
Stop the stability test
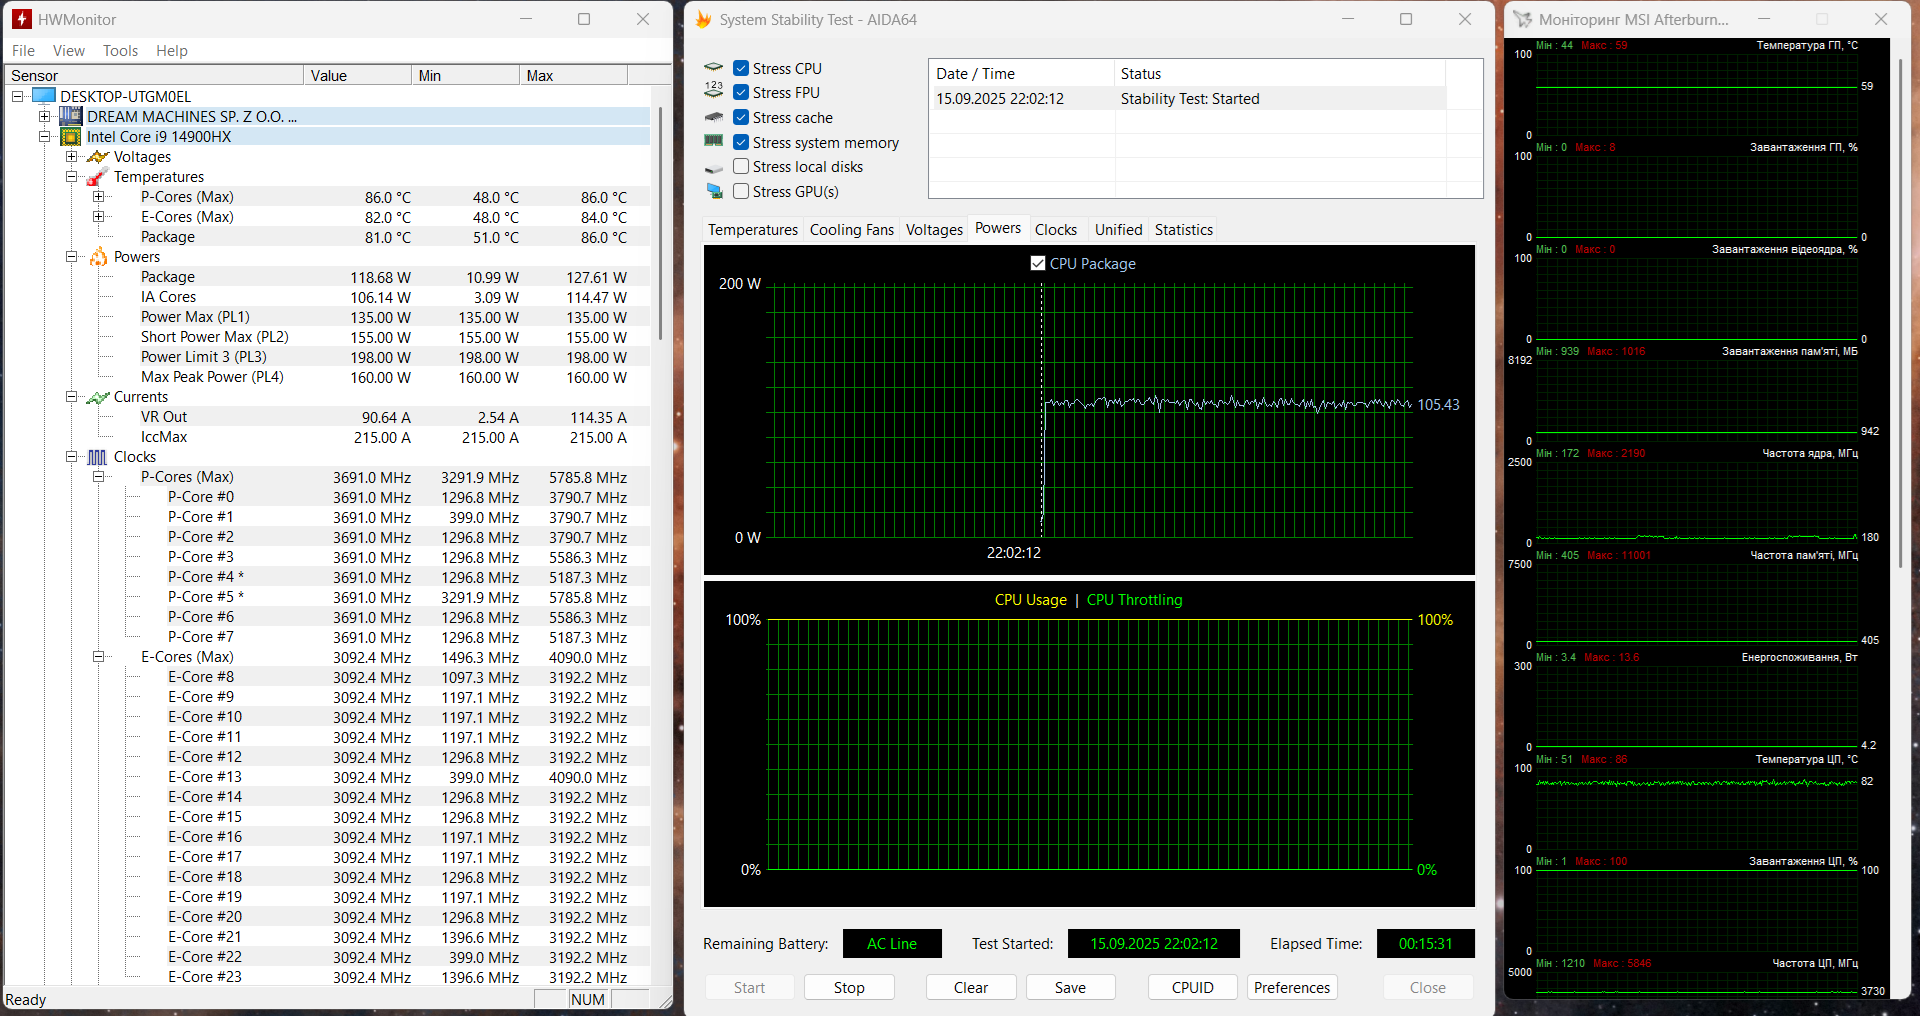click(x=848, y=987)
